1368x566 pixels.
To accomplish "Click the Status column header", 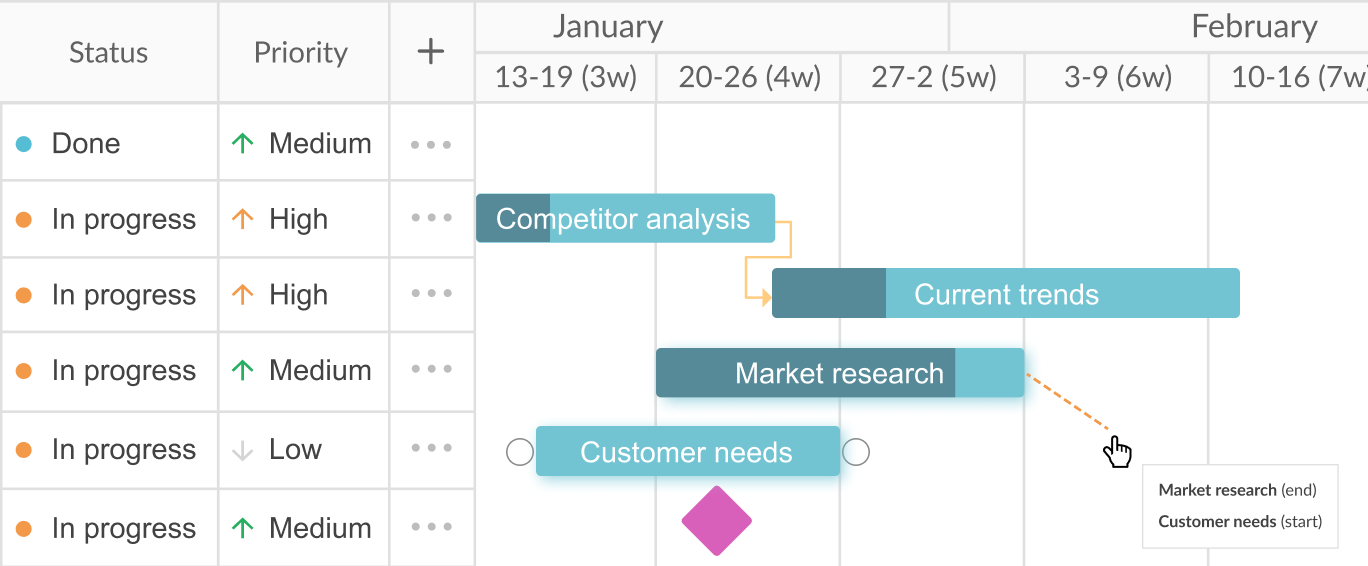I will click(x=108, y=52).
